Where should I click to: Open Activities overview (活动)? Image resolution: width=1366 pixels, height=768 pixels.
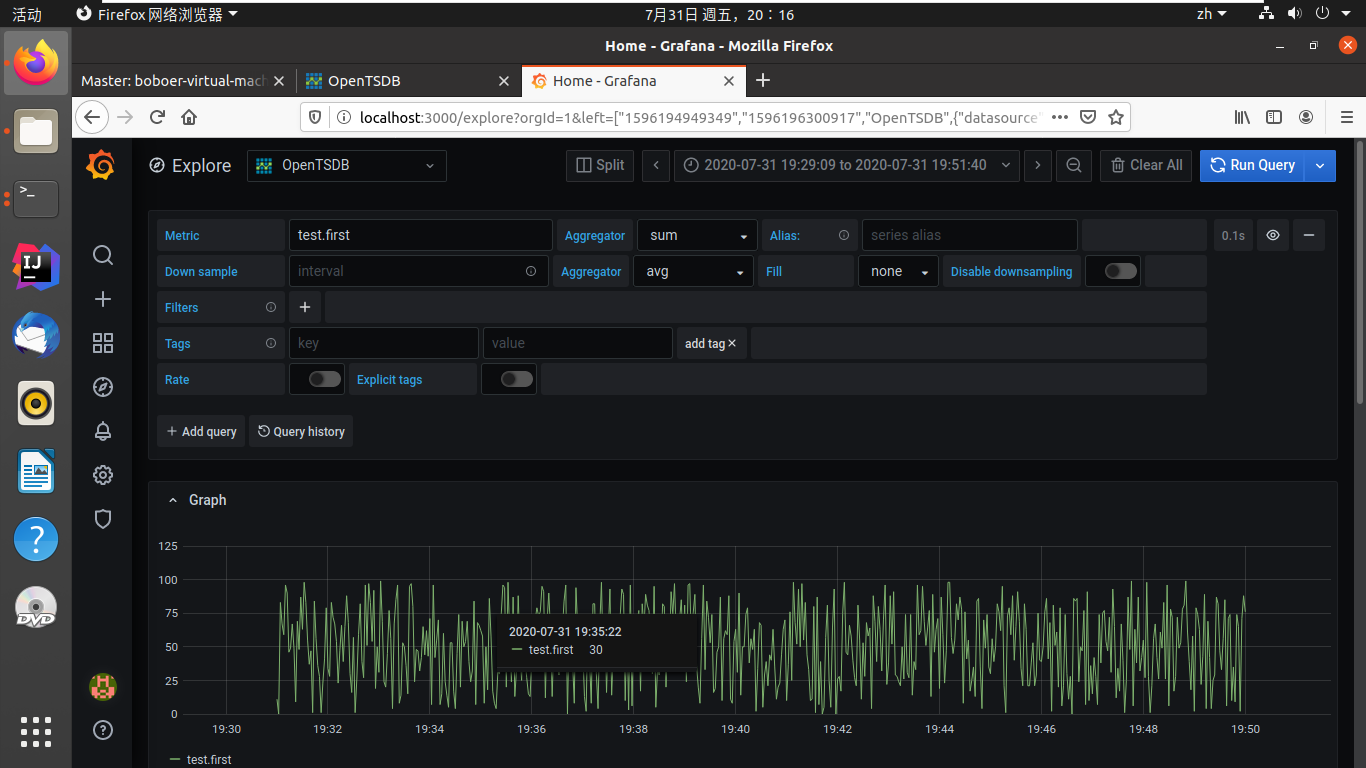tap(27, 14)
